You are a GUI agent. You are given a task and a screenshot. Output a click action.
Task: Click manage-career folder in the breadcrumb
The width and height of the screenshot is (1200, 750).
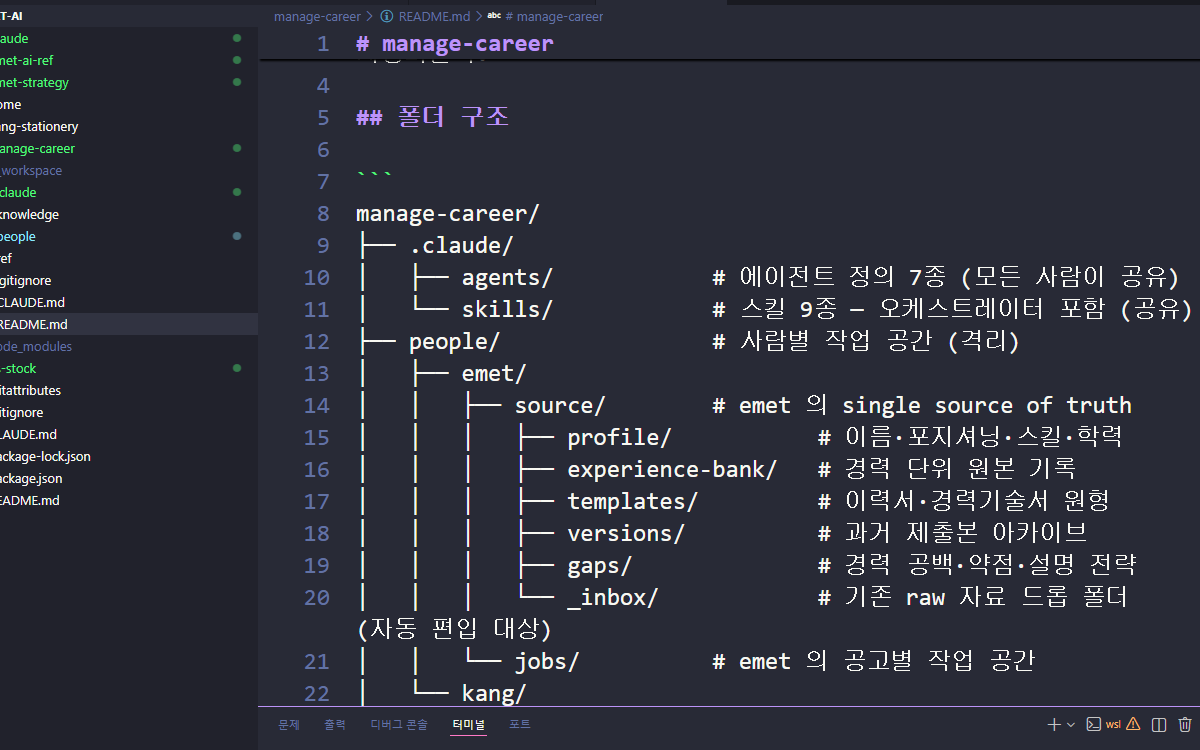(x=318, y=17)
